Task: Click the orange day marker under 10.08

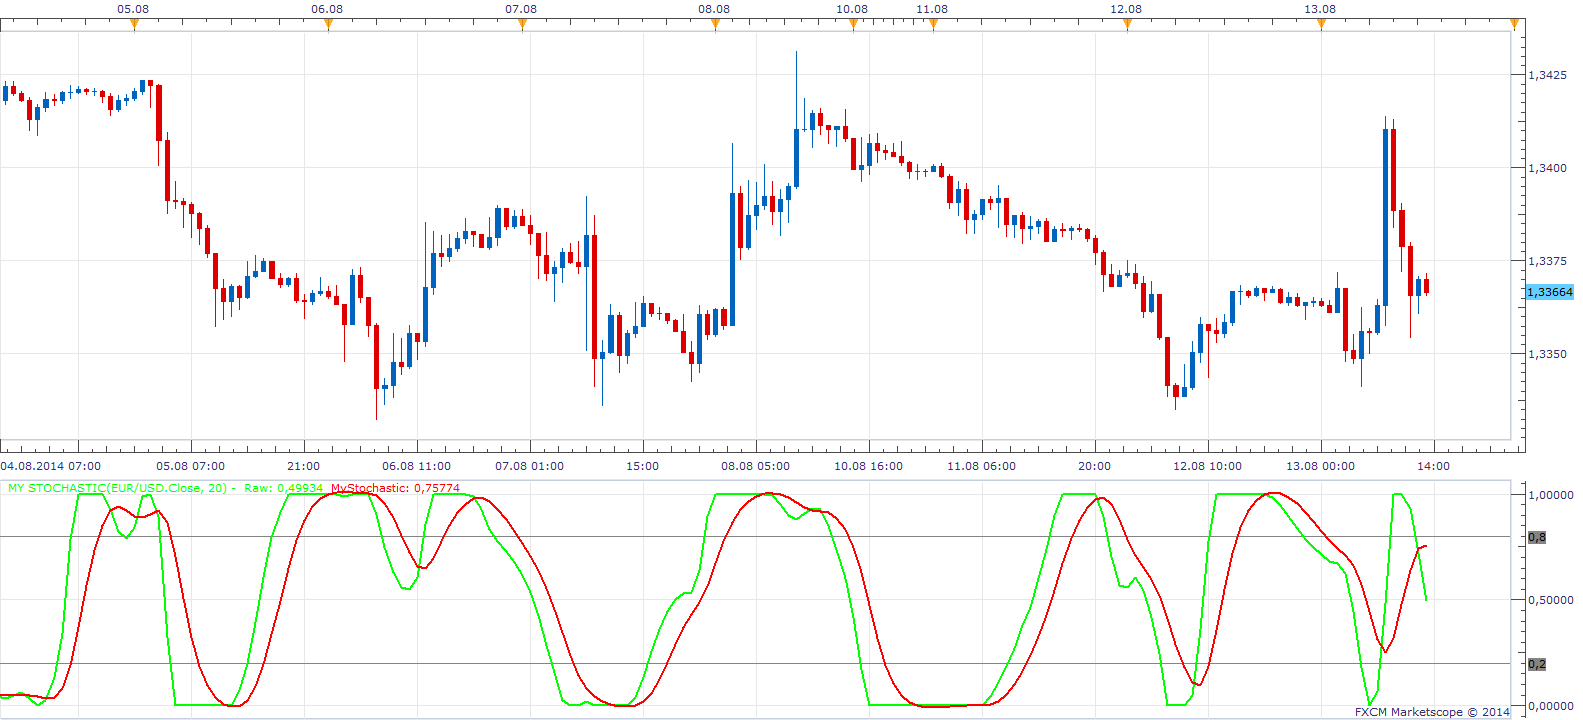Action: (x=853, y=25)
